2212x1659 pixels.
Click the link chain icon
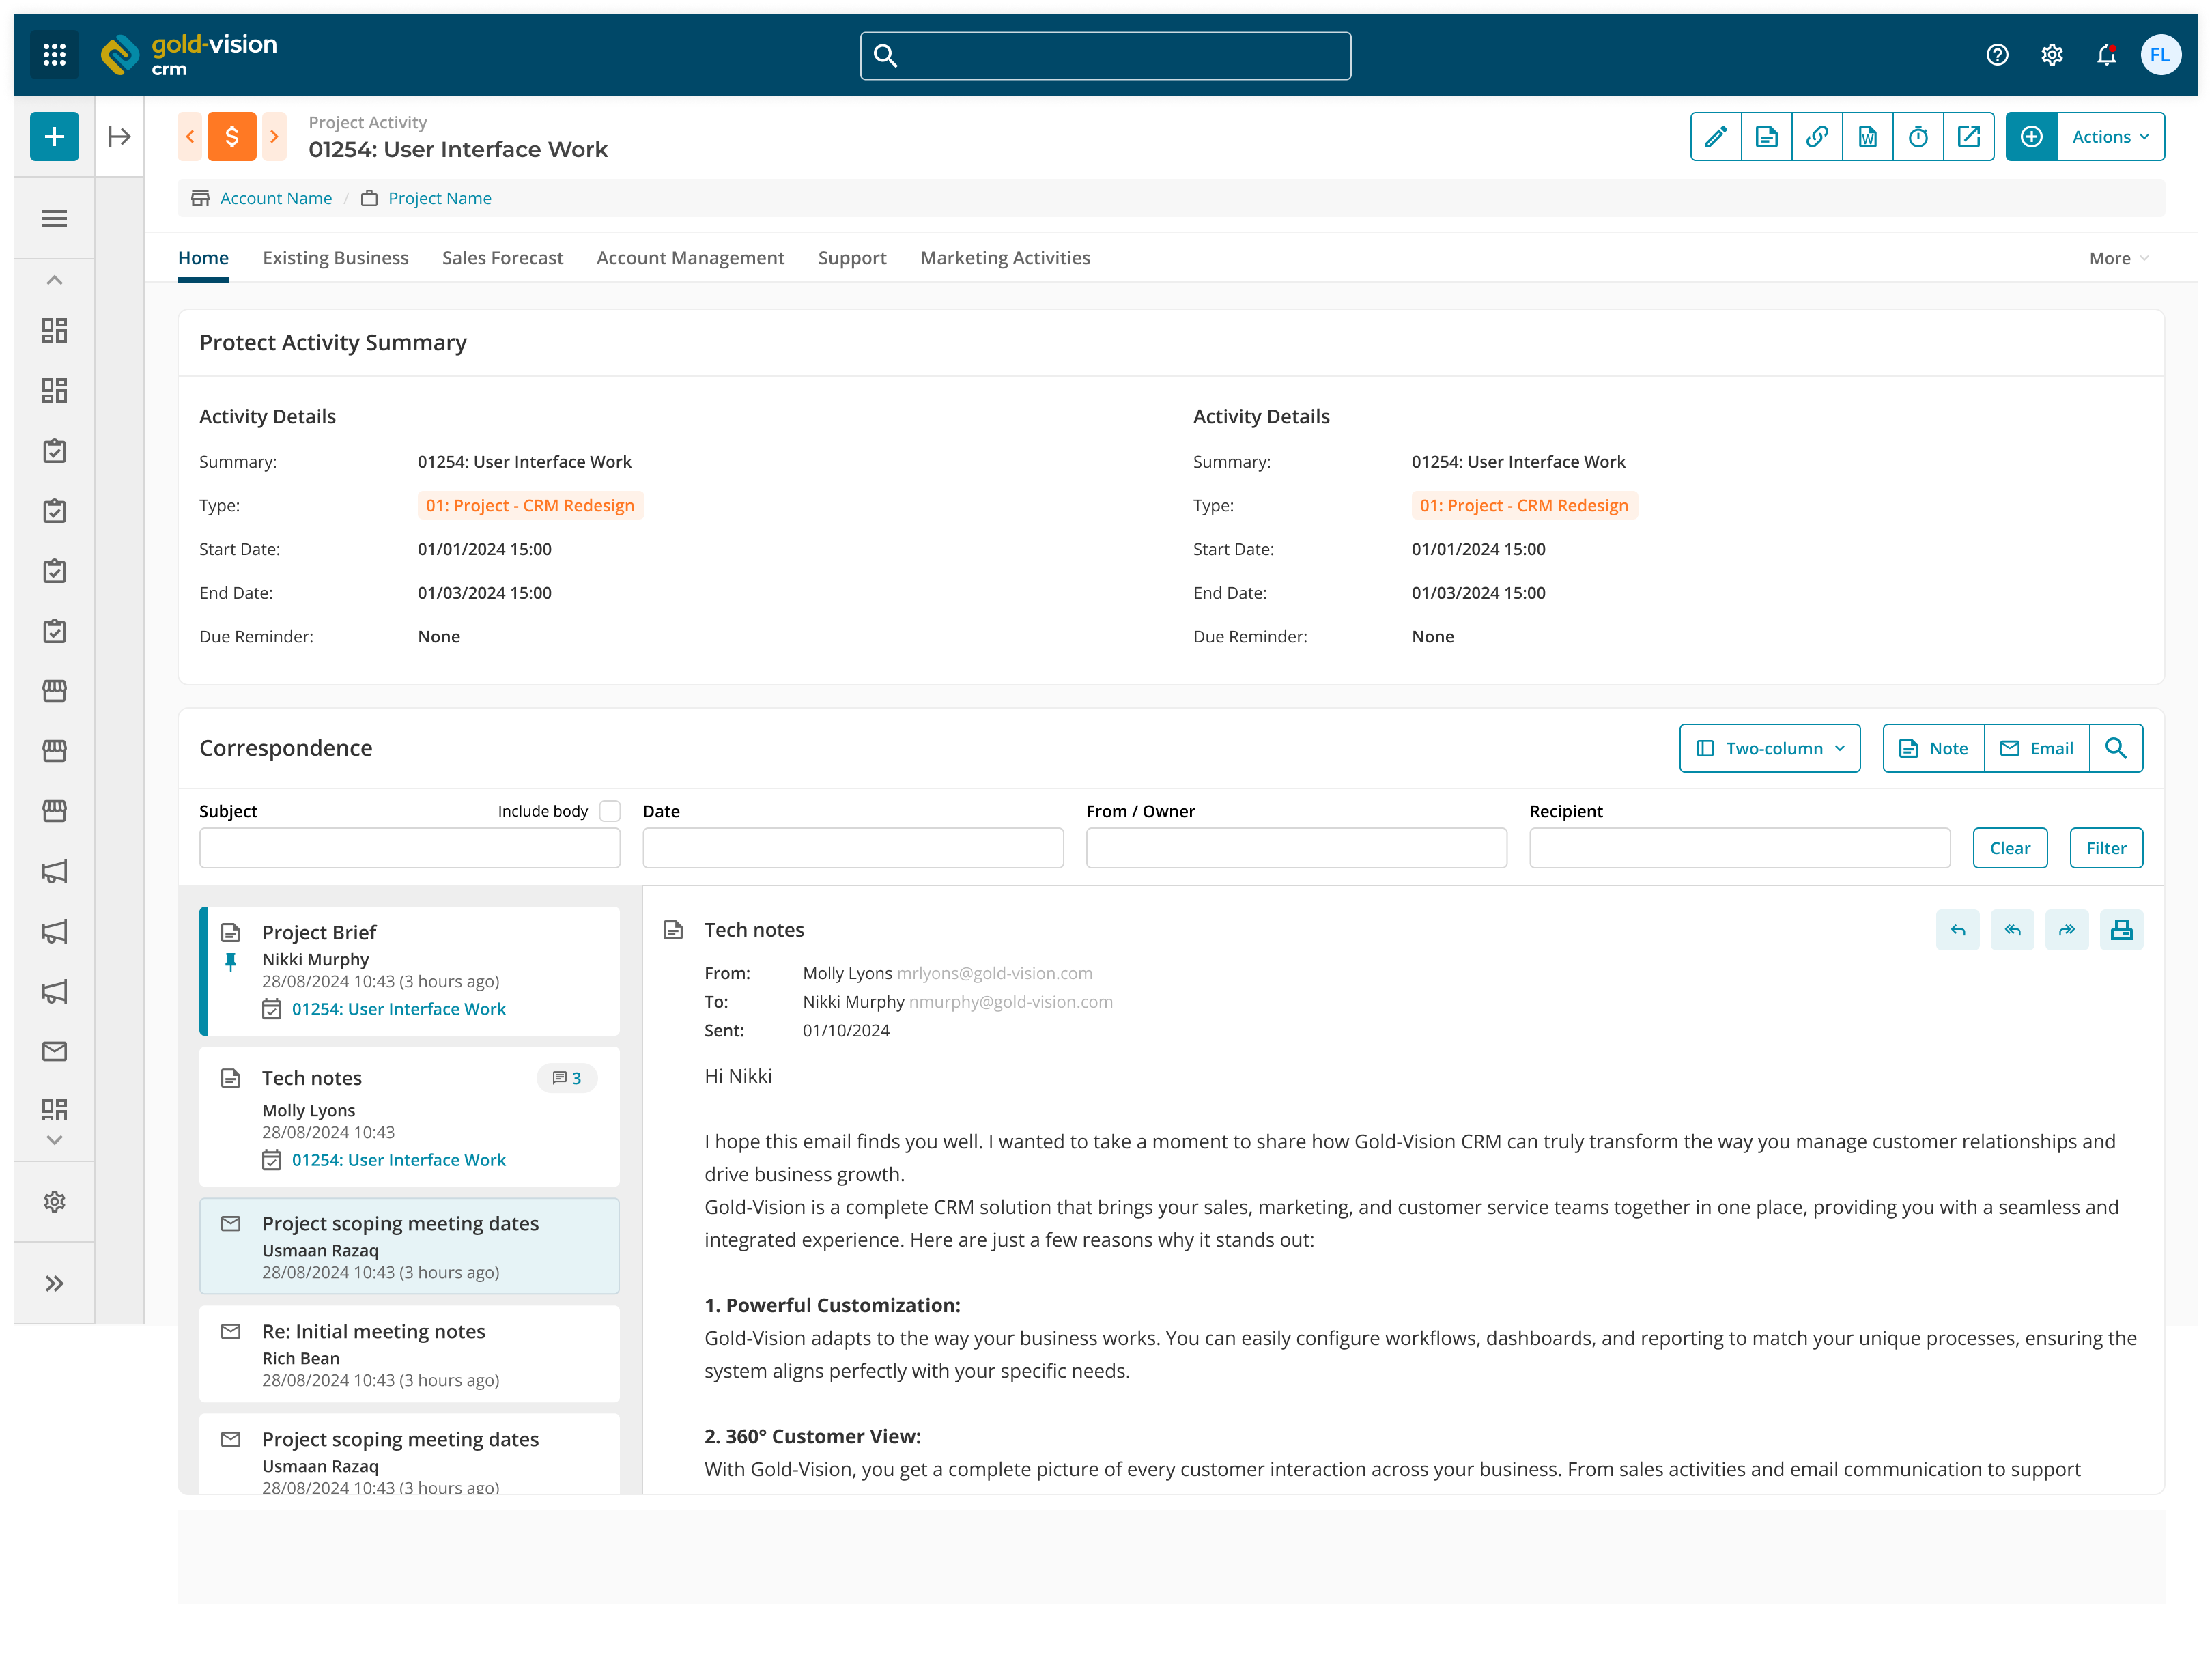click(1816, 137)
